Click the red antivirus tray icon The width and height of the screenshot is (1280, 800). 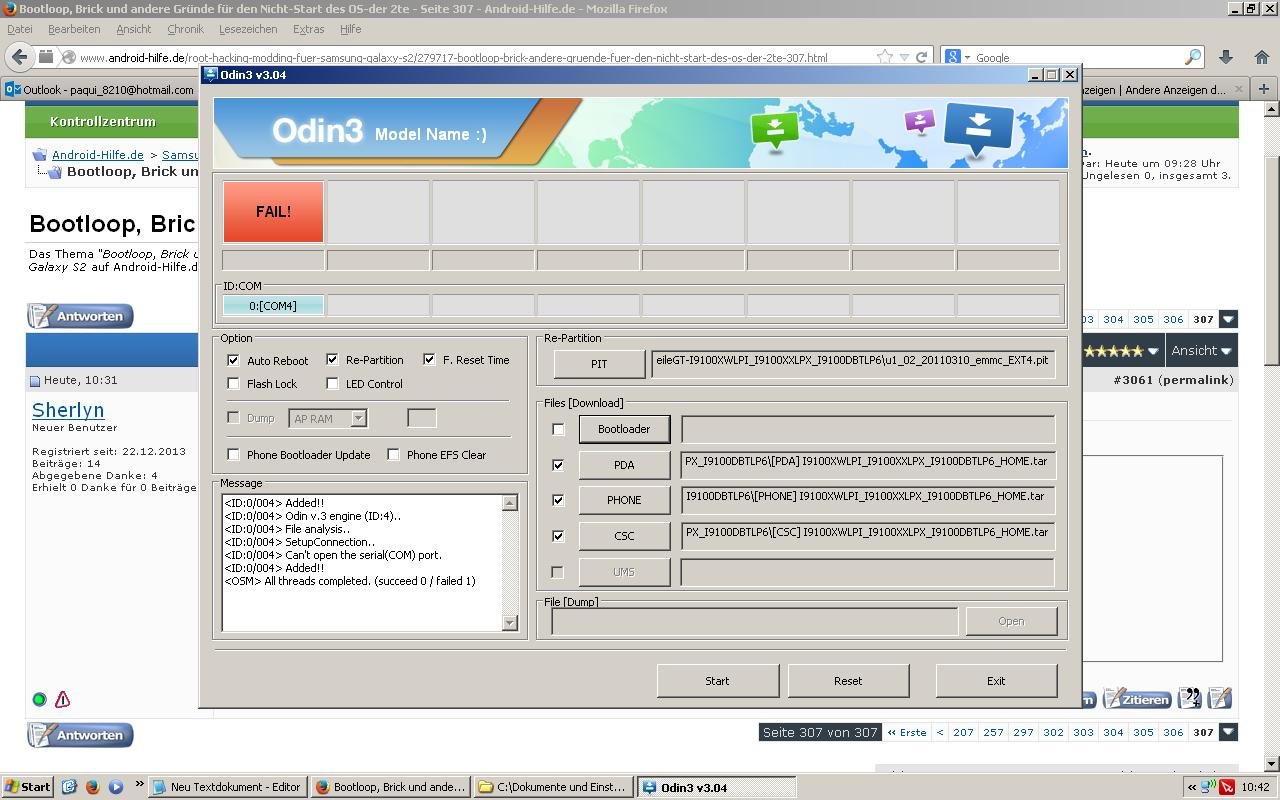click(x=1226, y=787)
